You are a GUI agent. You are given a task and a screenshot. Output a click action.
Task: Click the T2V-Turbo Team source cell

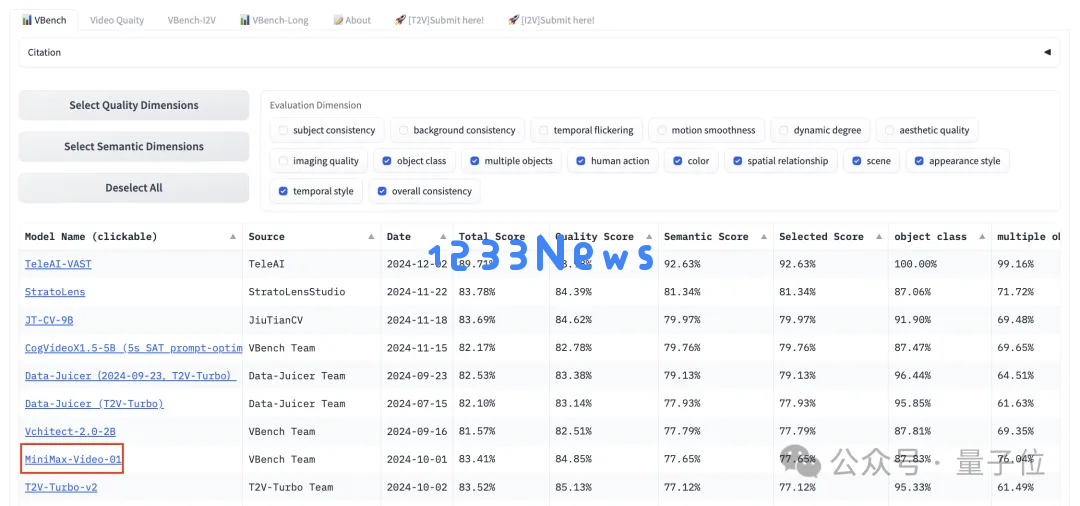coord(291,487)
